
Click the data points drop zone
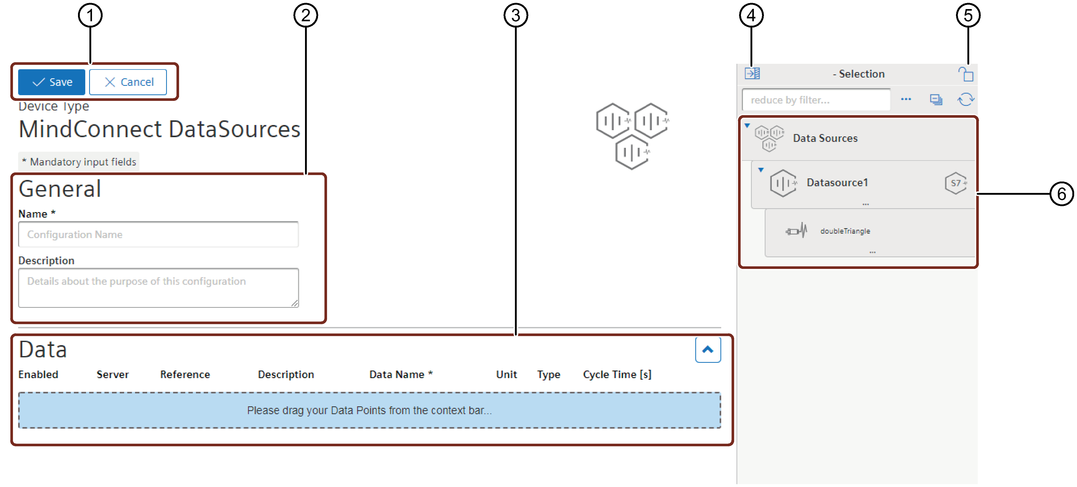370,411
